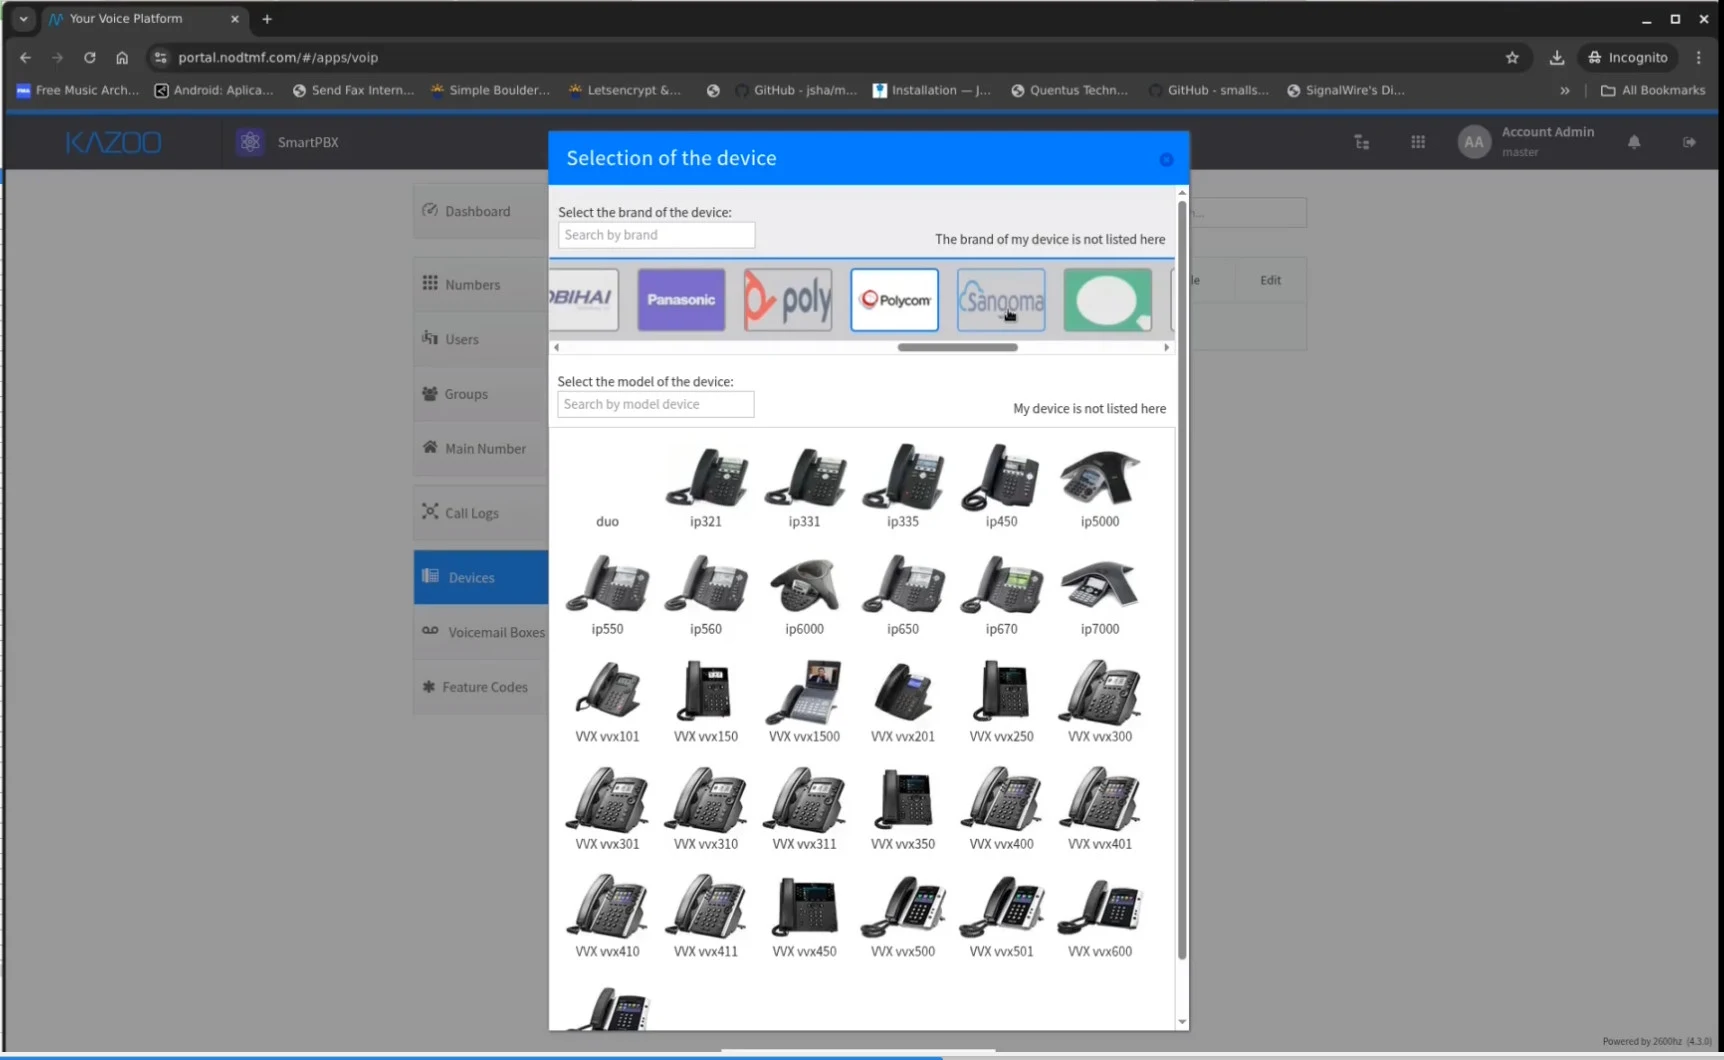Viewport: 1724px width, 1060px height.
Task: Open the Devices section
Action: 481,577
